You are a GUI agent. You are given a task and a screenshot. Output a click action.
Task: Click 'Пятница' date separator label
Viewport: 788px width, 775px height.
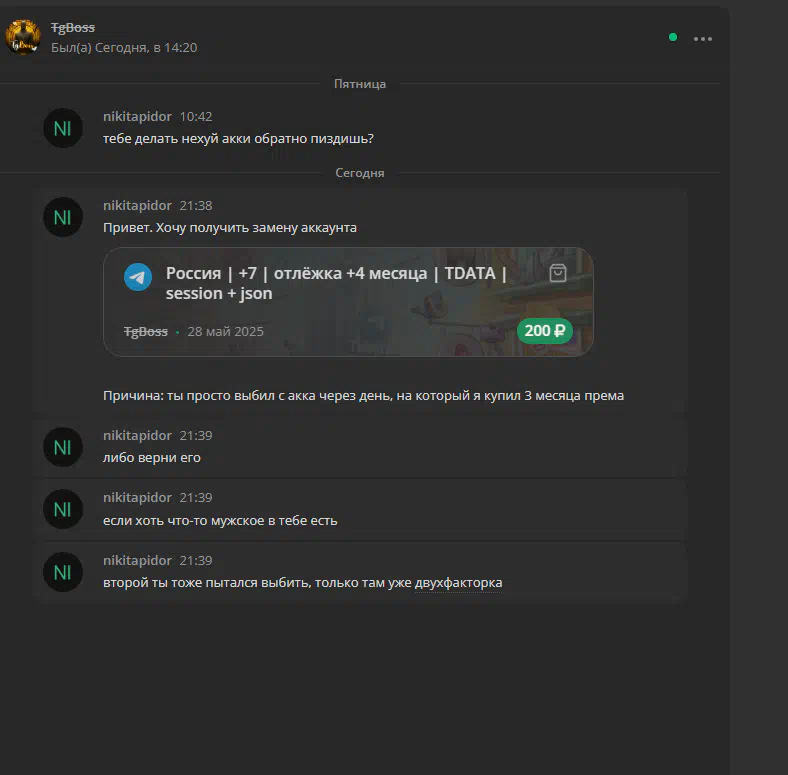click(360, 84)
